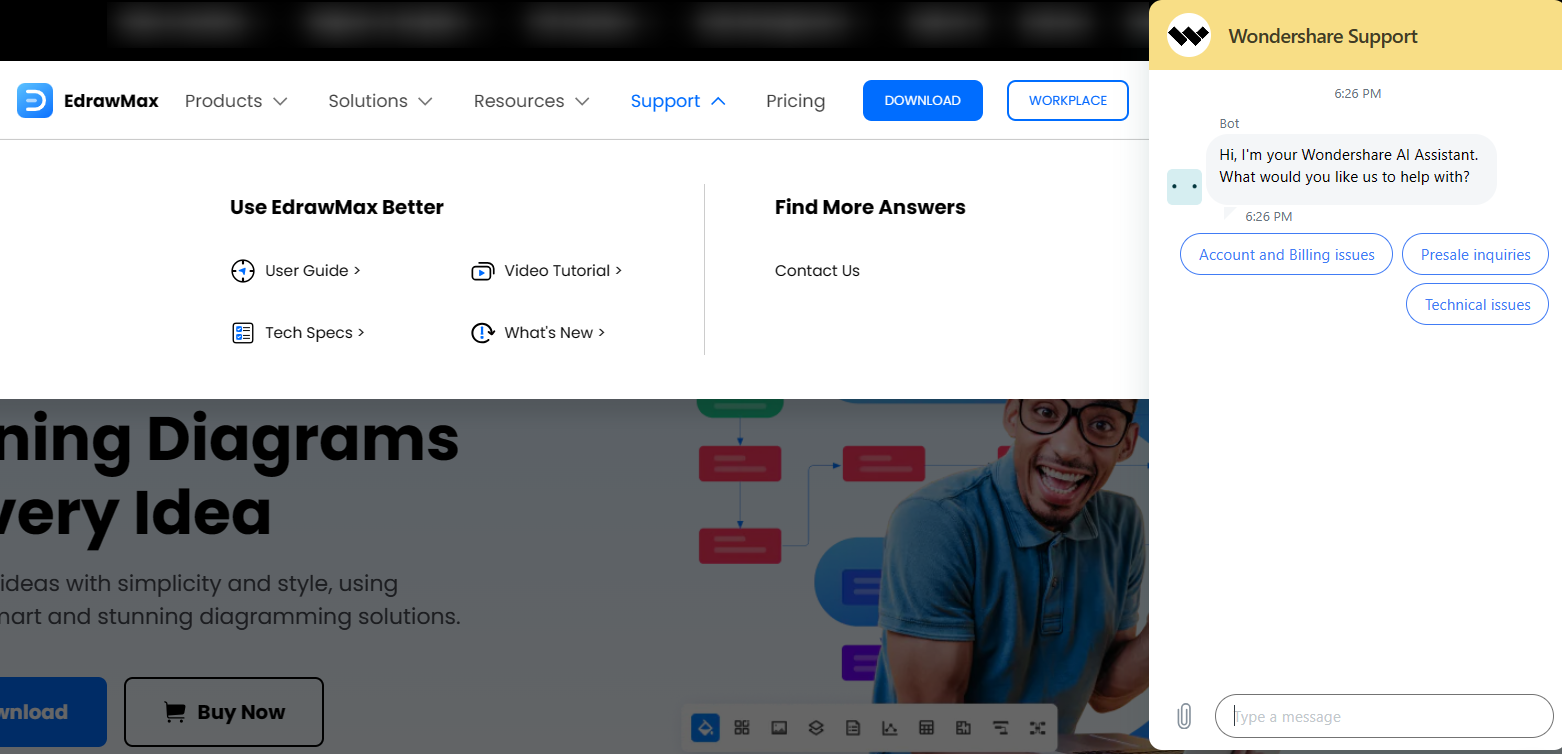This screenshot has height=754, width=1562.
Task: Open the Pricing page
Action: 795,101
